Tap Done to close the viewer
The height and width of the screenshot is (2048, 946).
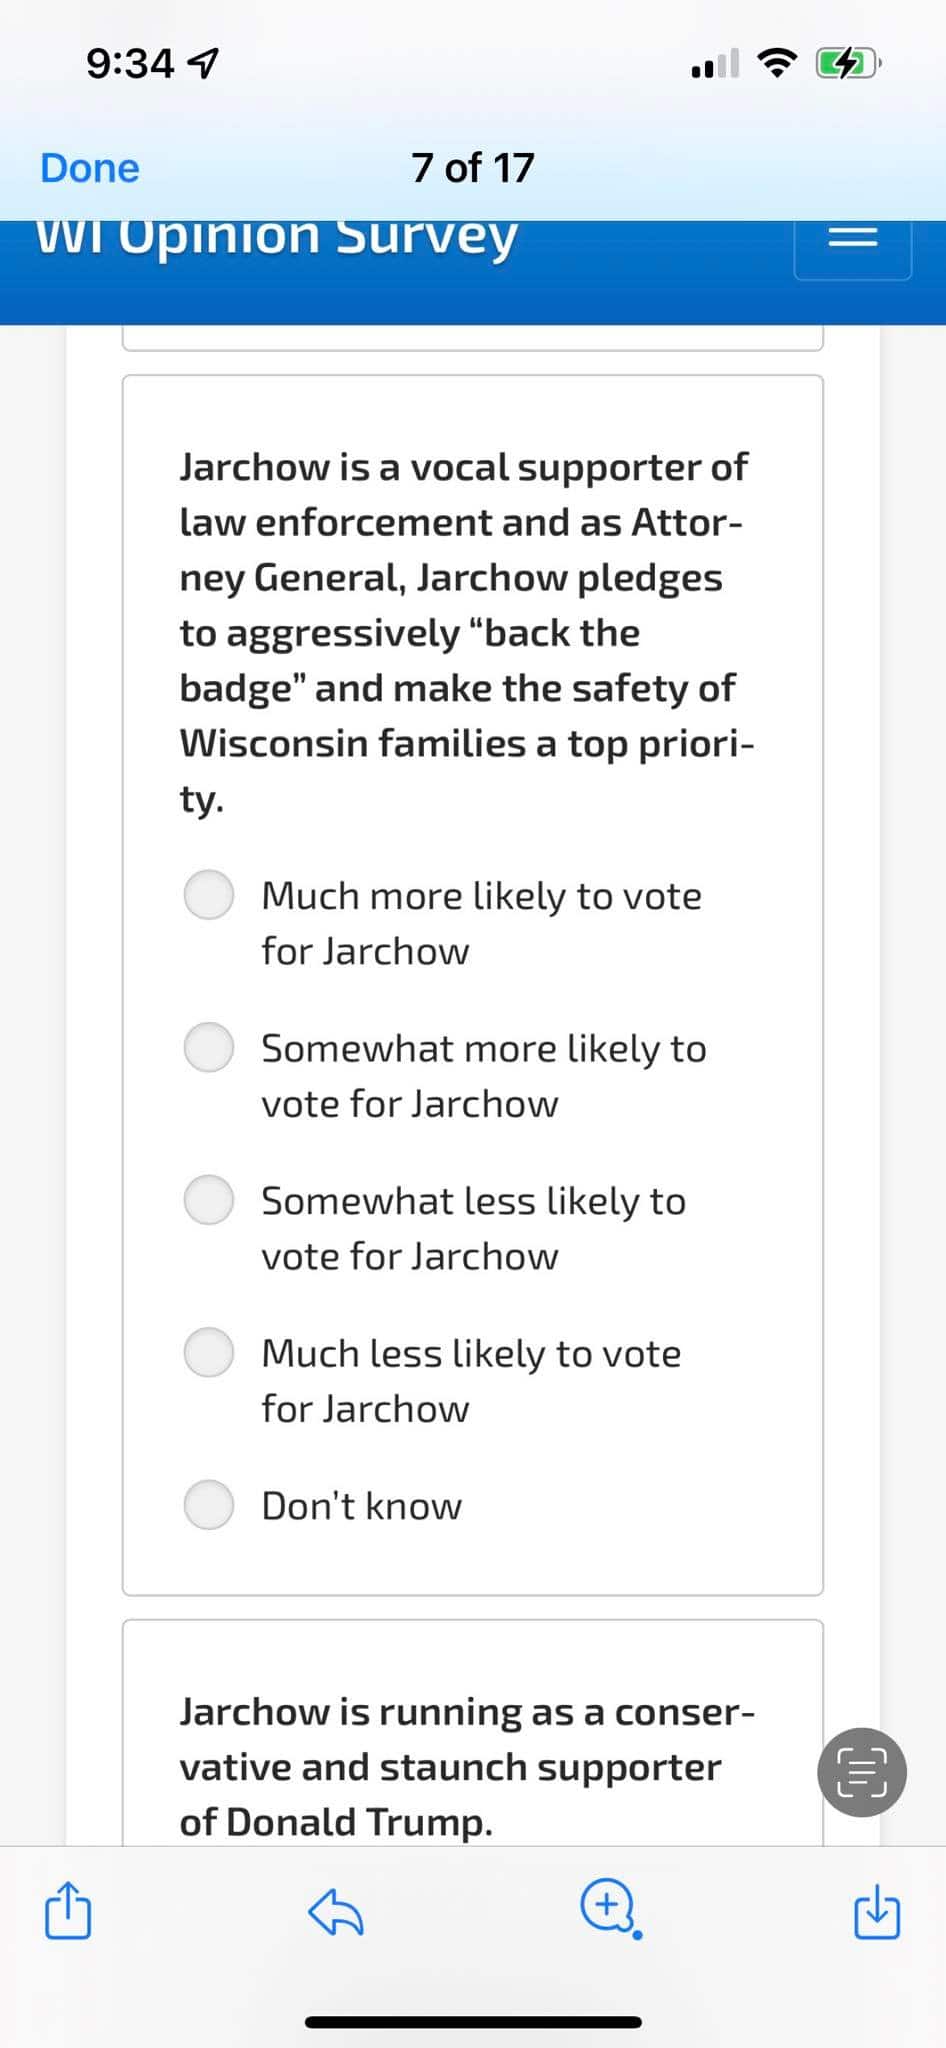pyautogui.click(x=90, y=168)
